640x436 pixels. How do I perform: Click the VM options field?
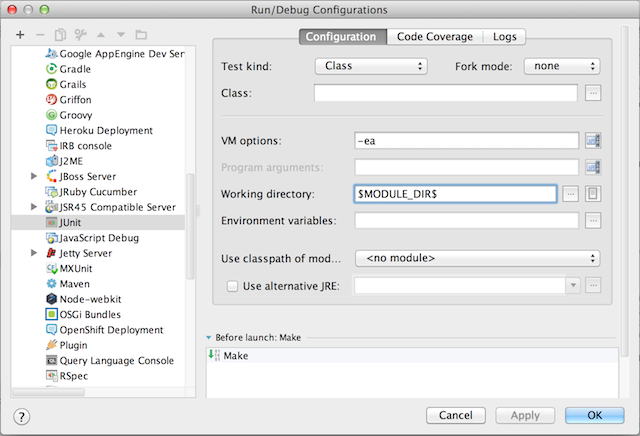pos(467,141)
